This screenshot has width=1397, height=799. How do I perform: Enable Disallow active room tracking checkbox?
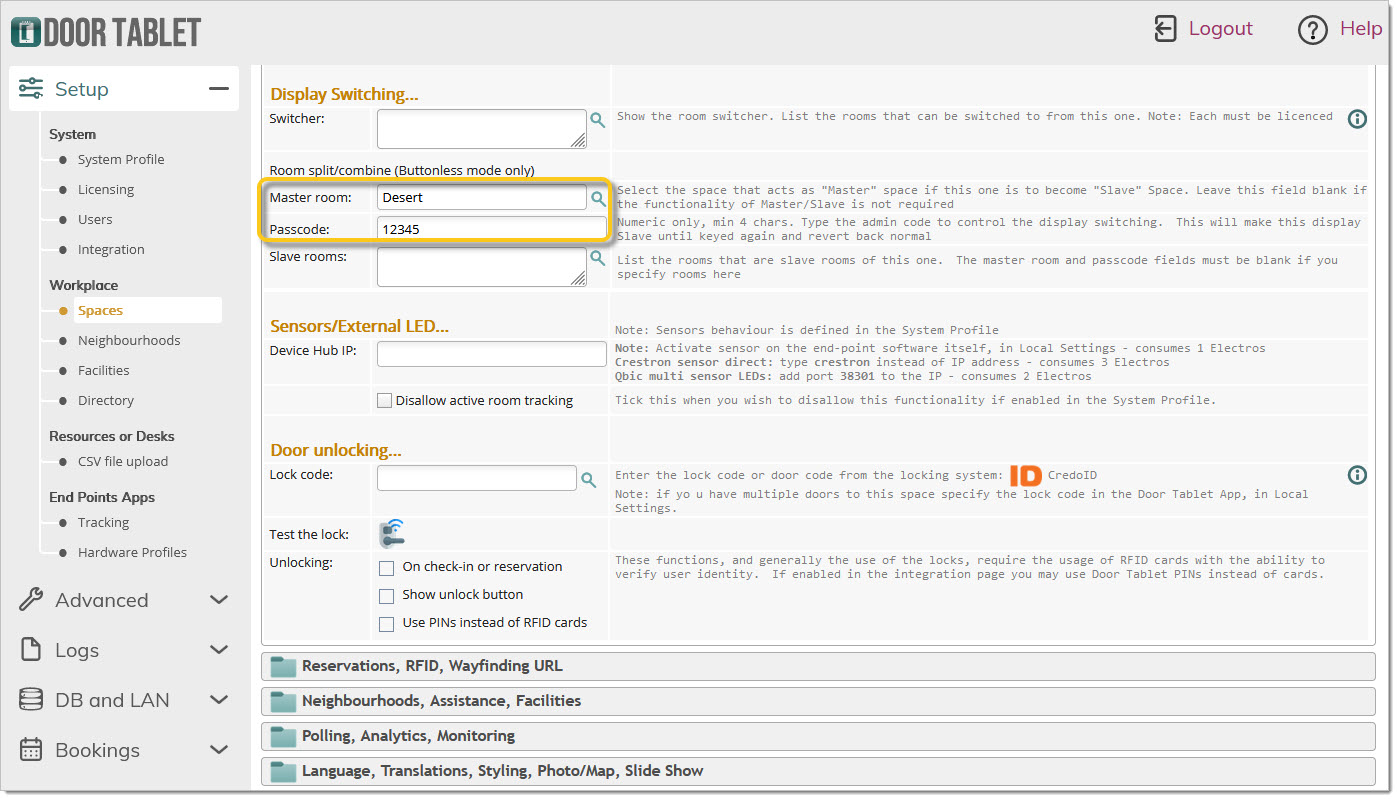[384, 401]
